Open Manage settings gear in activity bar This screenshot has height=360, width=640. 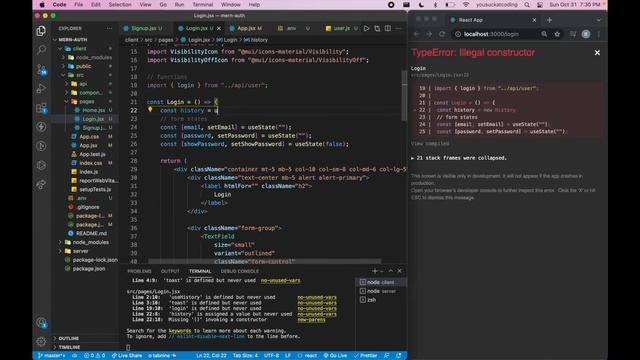(41, 341)
